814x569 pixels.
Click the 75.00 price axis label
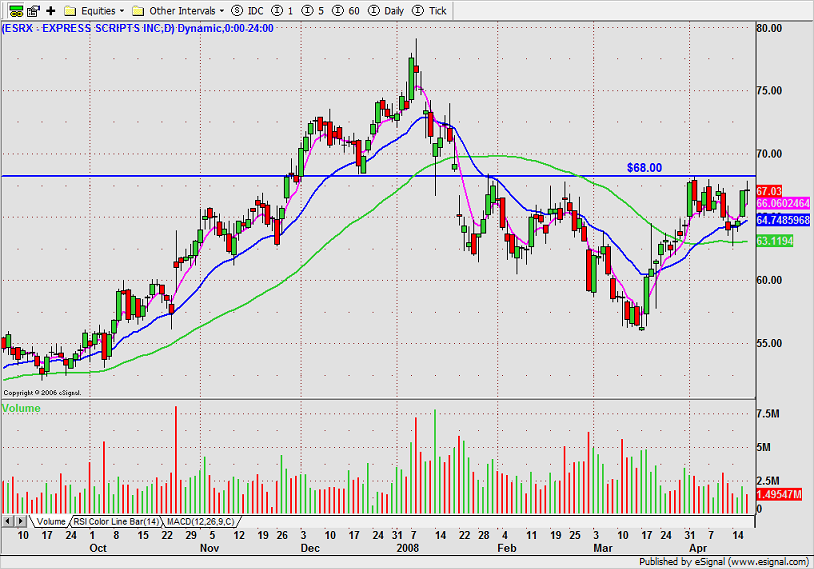pos(769,91)
